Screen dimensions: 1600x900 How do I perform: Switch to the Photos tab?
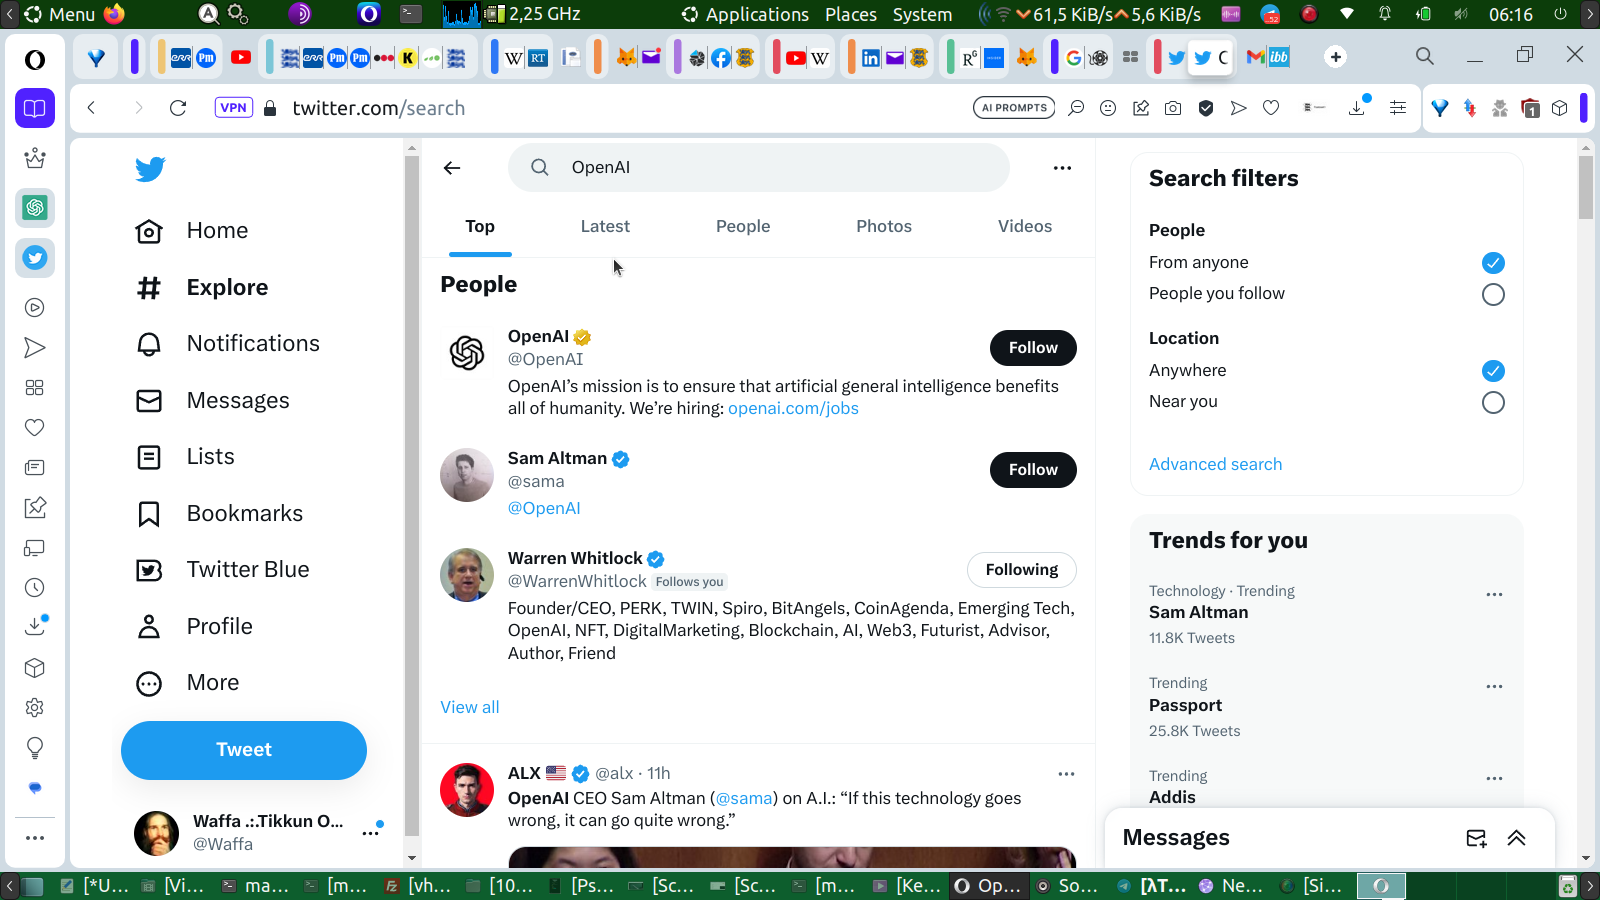click(884, 227)
